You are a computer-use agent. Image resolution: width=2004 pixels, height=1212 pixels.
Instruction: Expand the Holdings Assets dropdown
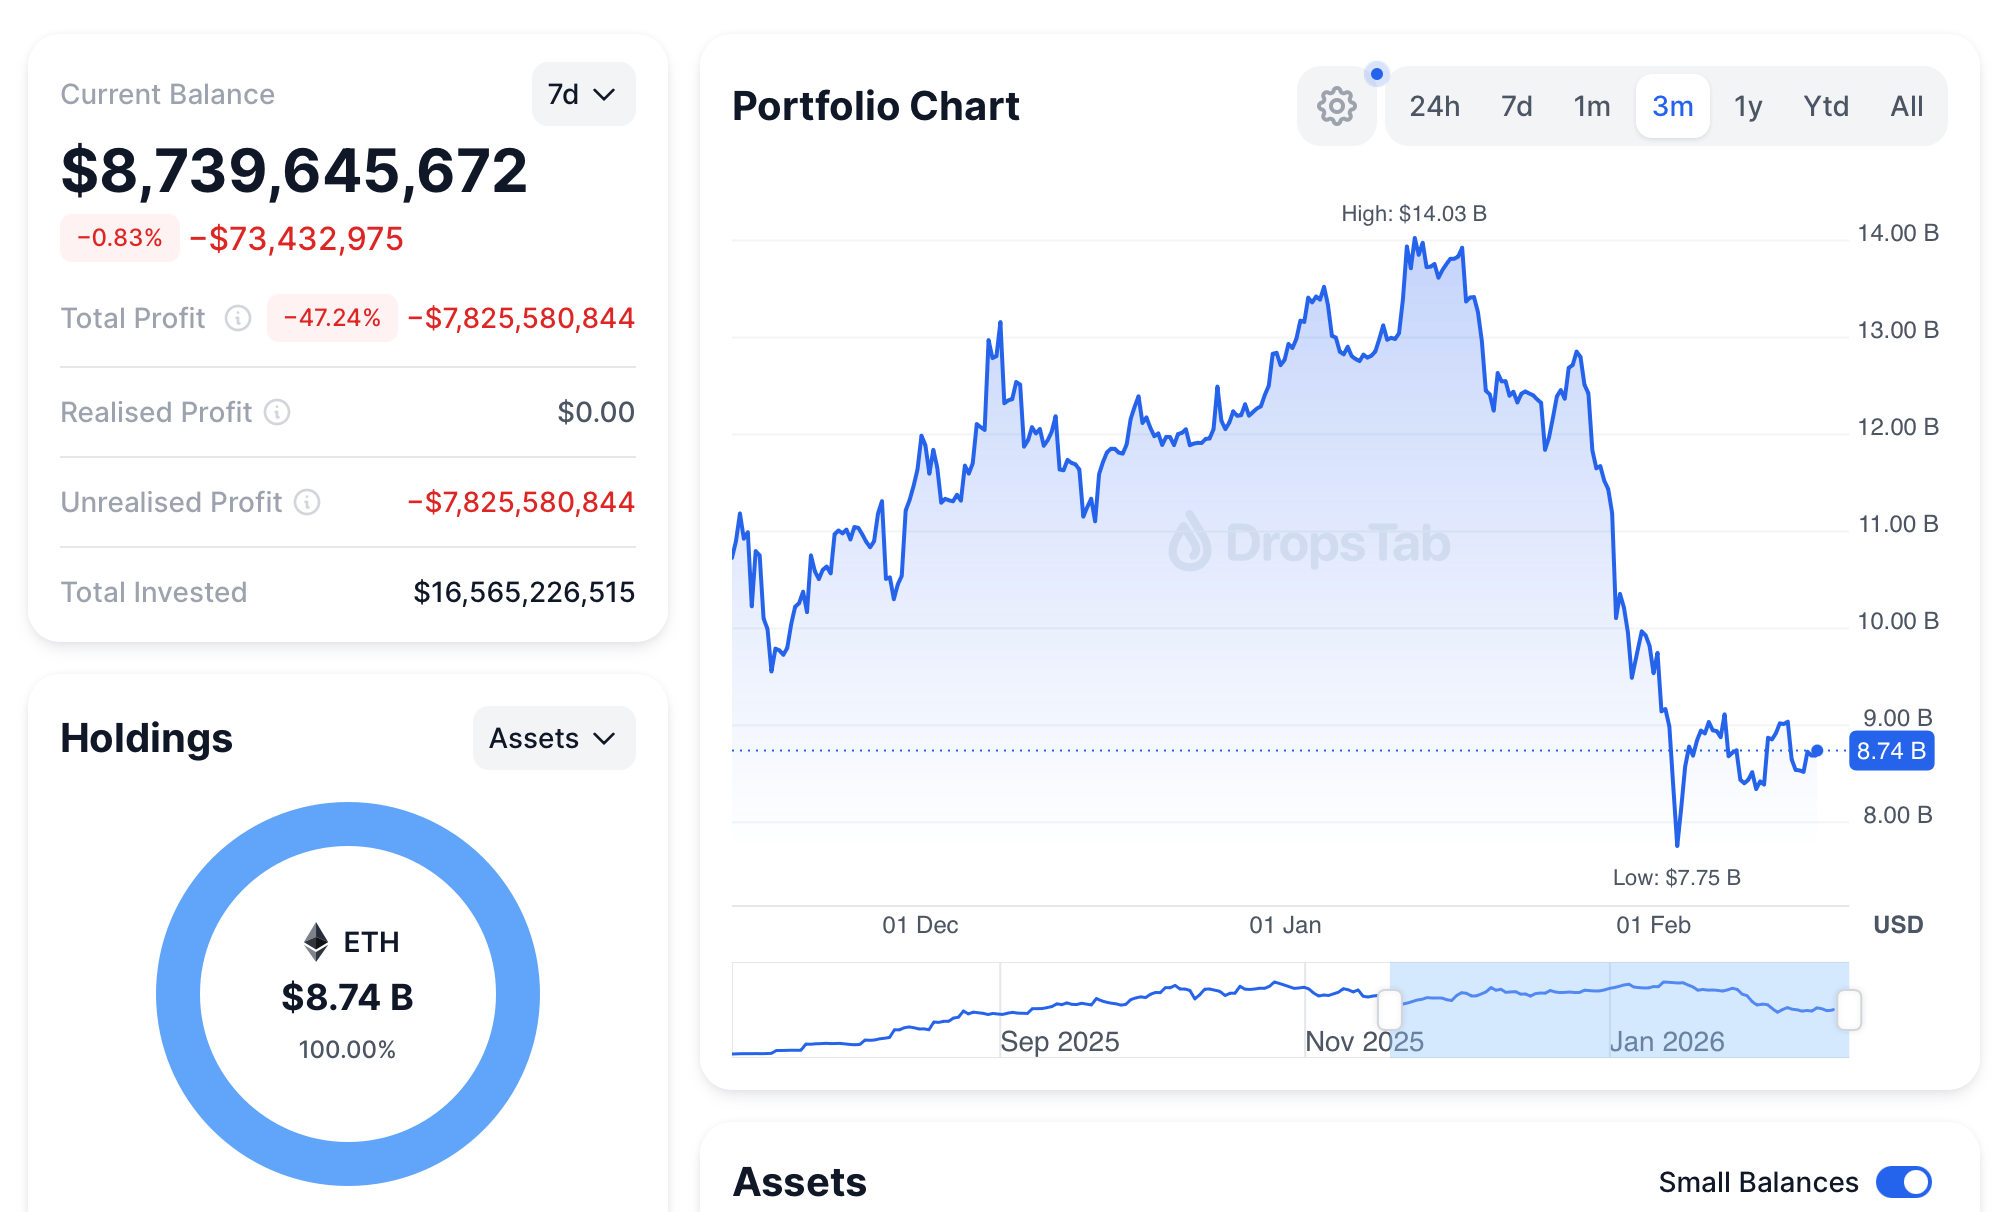click(553, 738)
